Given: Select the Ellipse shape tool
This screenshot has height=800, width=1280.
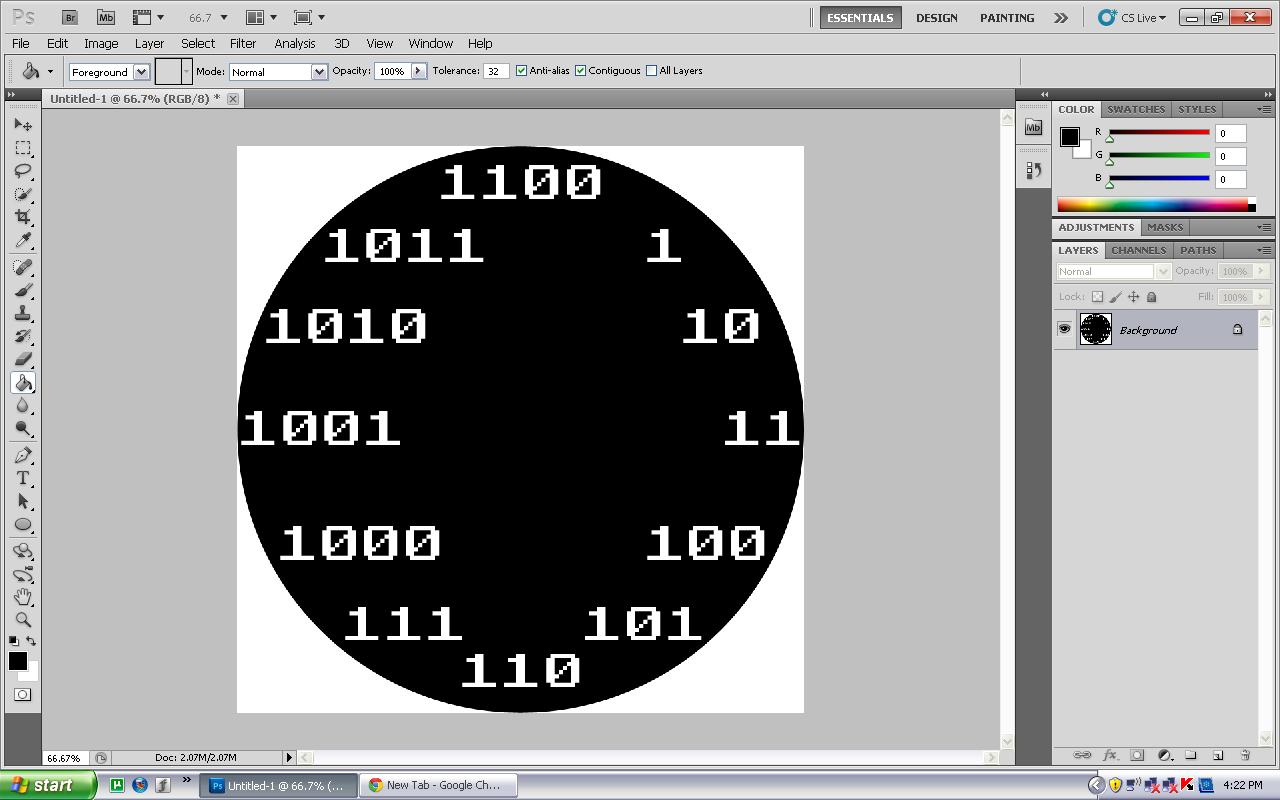Looking at the screenshot, I should pyautogui.click(x=23, y=524).
